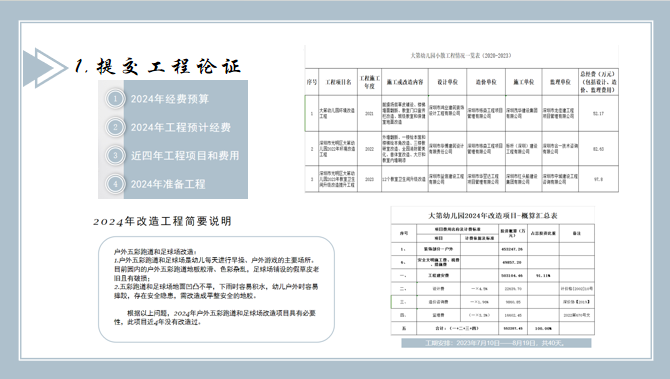
Task: Select the 2024年准备工程 list item
Action: [x=168, y=184]
